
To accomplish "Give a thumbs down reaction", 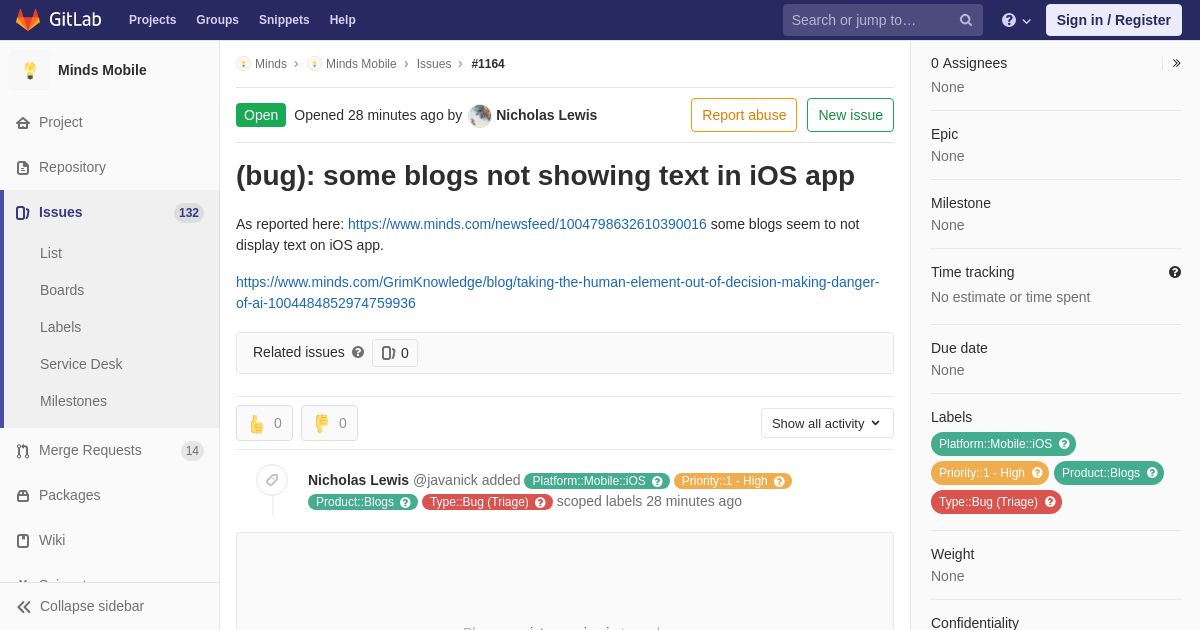I will pos(329,423).
